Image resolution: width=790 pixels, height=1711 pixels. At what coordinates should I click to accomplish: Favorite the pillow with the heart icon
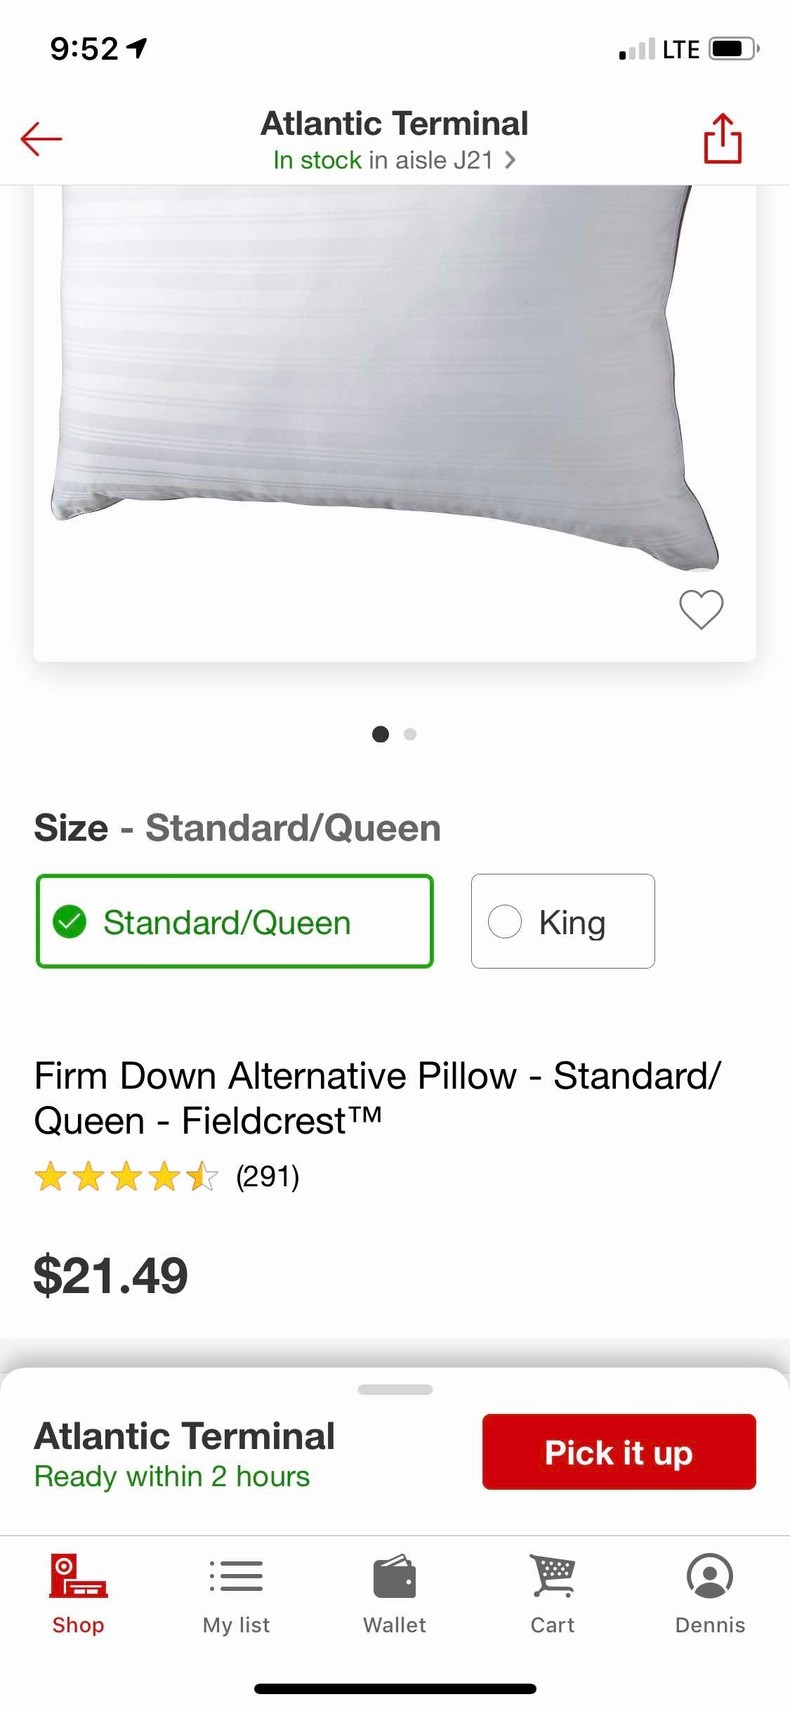pyautogui.click(x=701, y=609)
